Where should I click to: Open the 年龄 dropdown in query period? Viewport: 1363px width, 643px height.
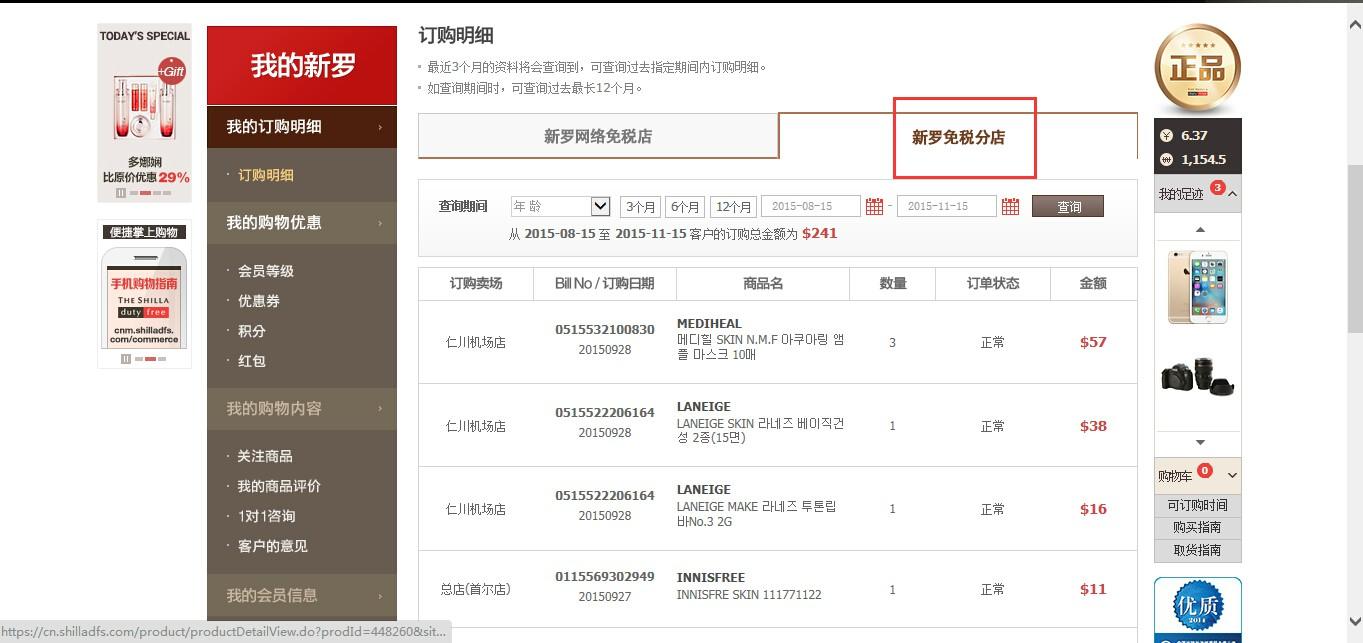[560, 207]
